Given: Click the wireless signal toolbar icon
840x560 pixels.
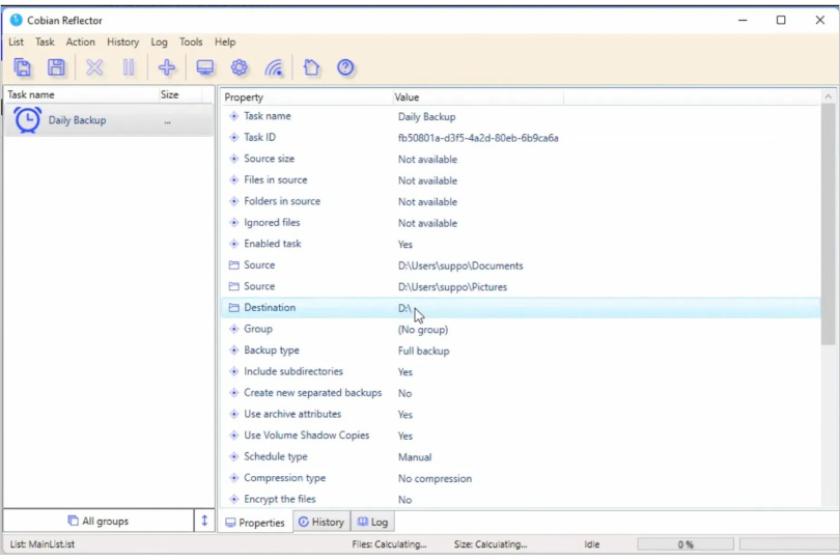Looking at the screenshot, I should (x=274, y=68).
